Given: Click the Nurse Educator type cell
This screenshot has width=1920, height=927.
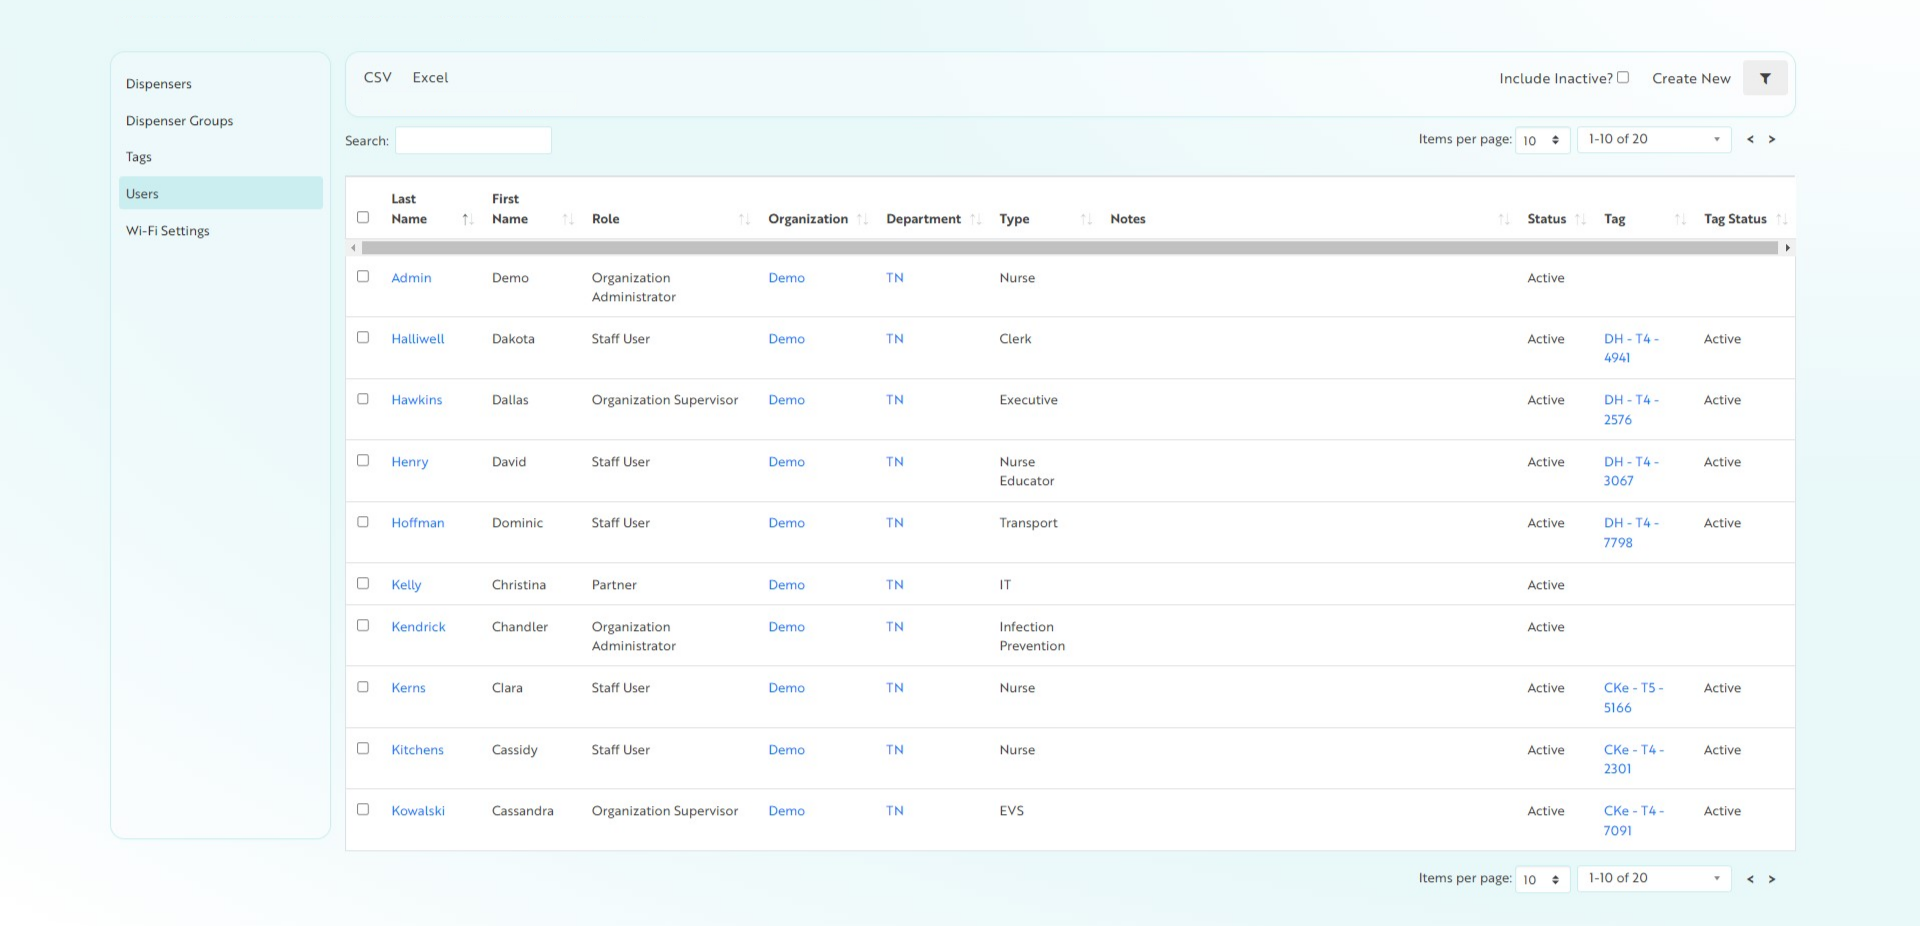Looking at the screenshot, I should click(x=1026, y=471).
